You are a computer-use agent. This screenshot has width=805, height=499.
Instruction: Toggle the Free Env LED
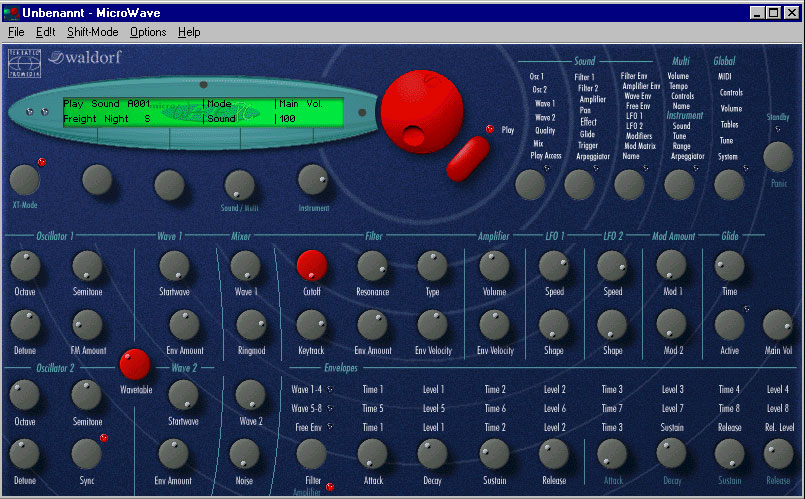coord(330,427)
